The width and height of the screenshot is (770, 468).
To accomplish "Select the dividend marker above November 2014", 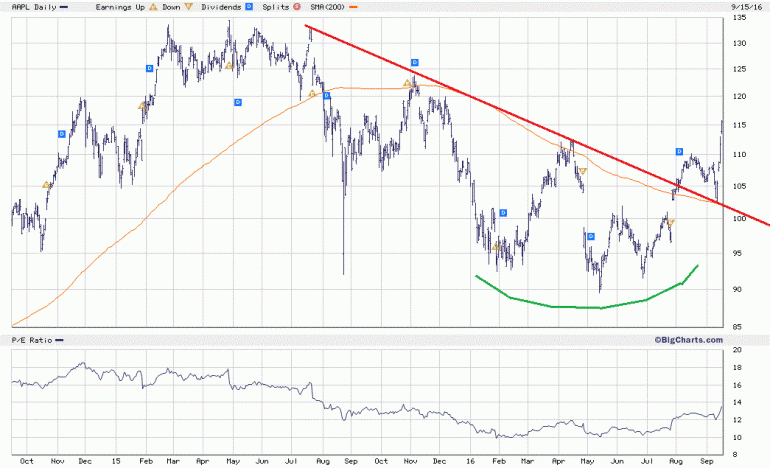I will (x=62, y=134).
